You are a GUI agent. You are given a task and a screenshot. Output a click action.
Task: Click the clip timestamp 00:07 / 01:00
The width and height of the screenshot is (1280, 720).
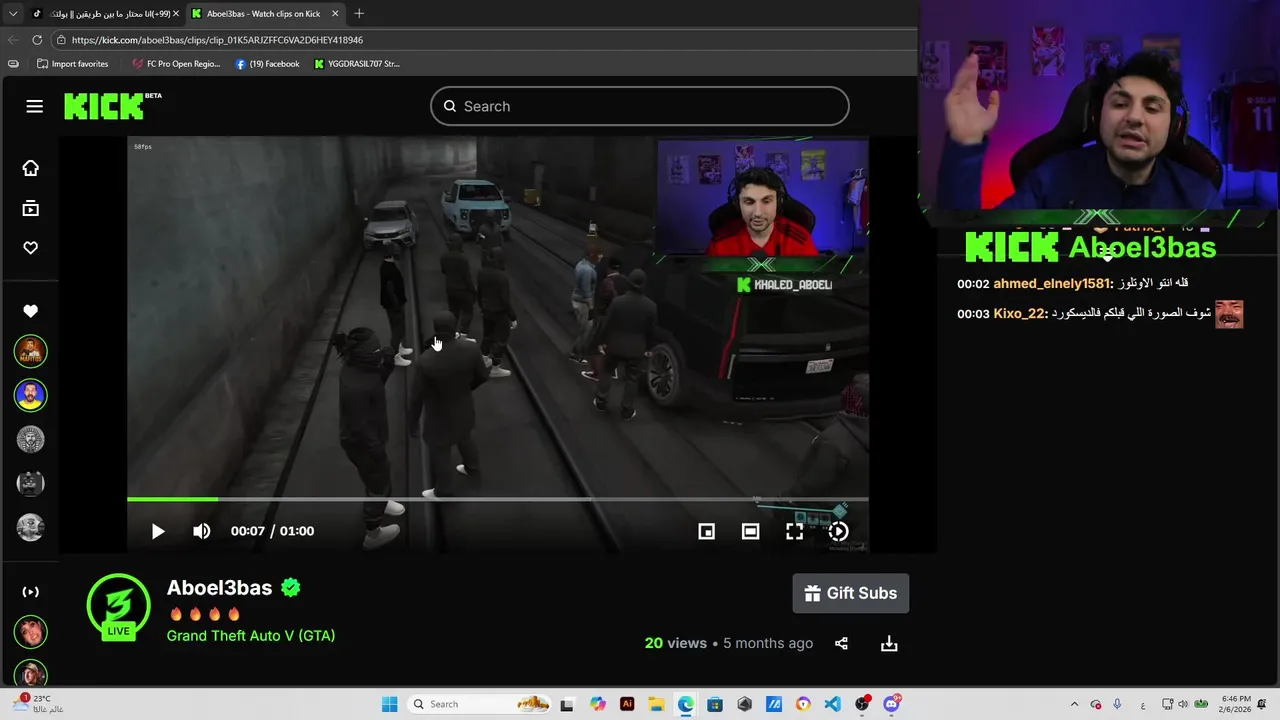click(272, 531)
